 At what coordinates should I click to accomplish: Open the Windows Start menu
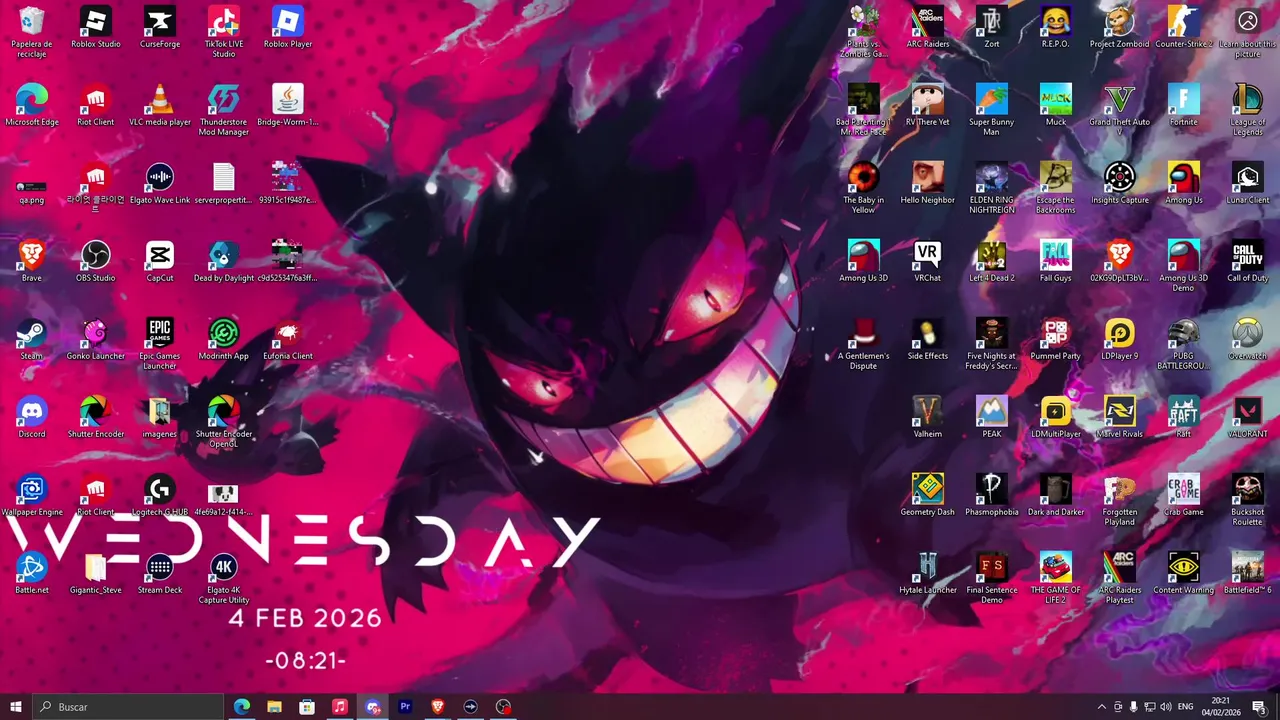tap(16, 707)
